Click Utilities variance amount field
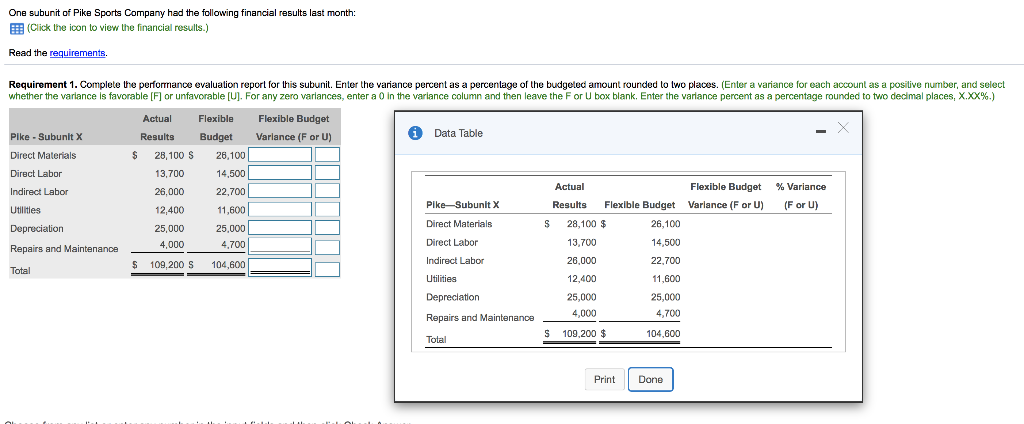Image resolution: width=1024 pixels, height=424 pixels. tap(280, 210)
